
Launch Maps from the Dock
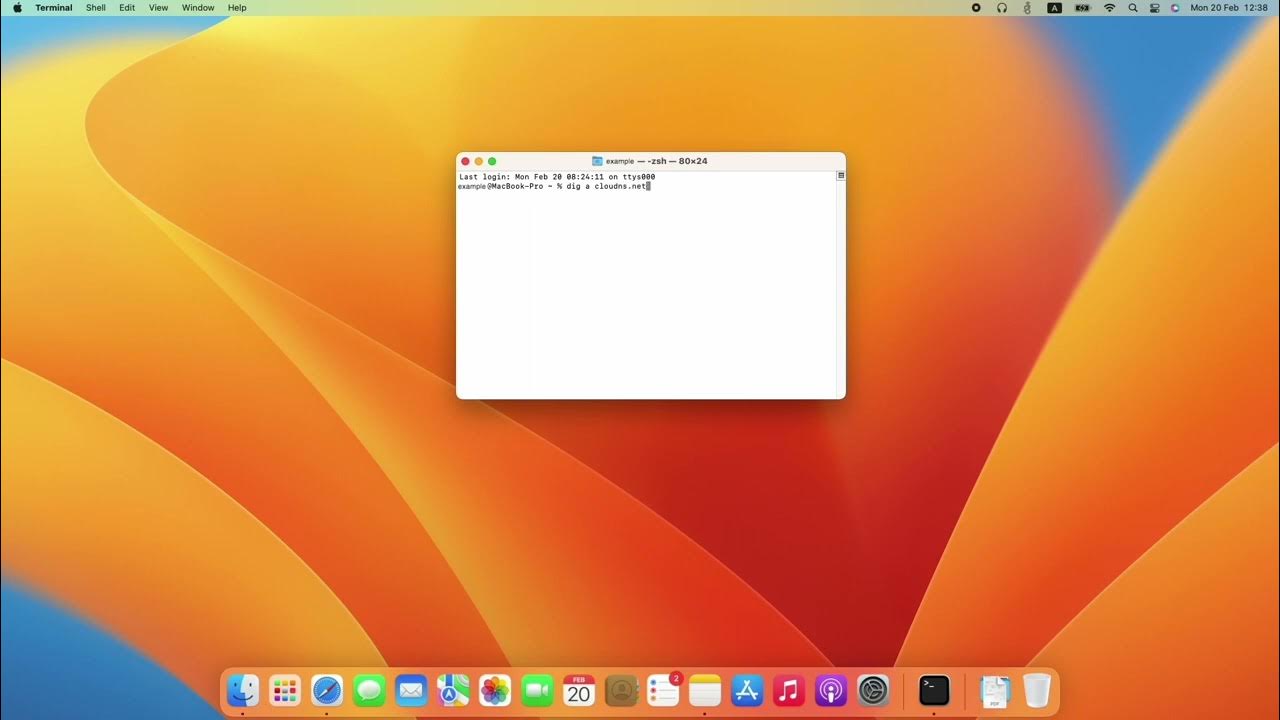pyautogui.click(x=453, y=690)
